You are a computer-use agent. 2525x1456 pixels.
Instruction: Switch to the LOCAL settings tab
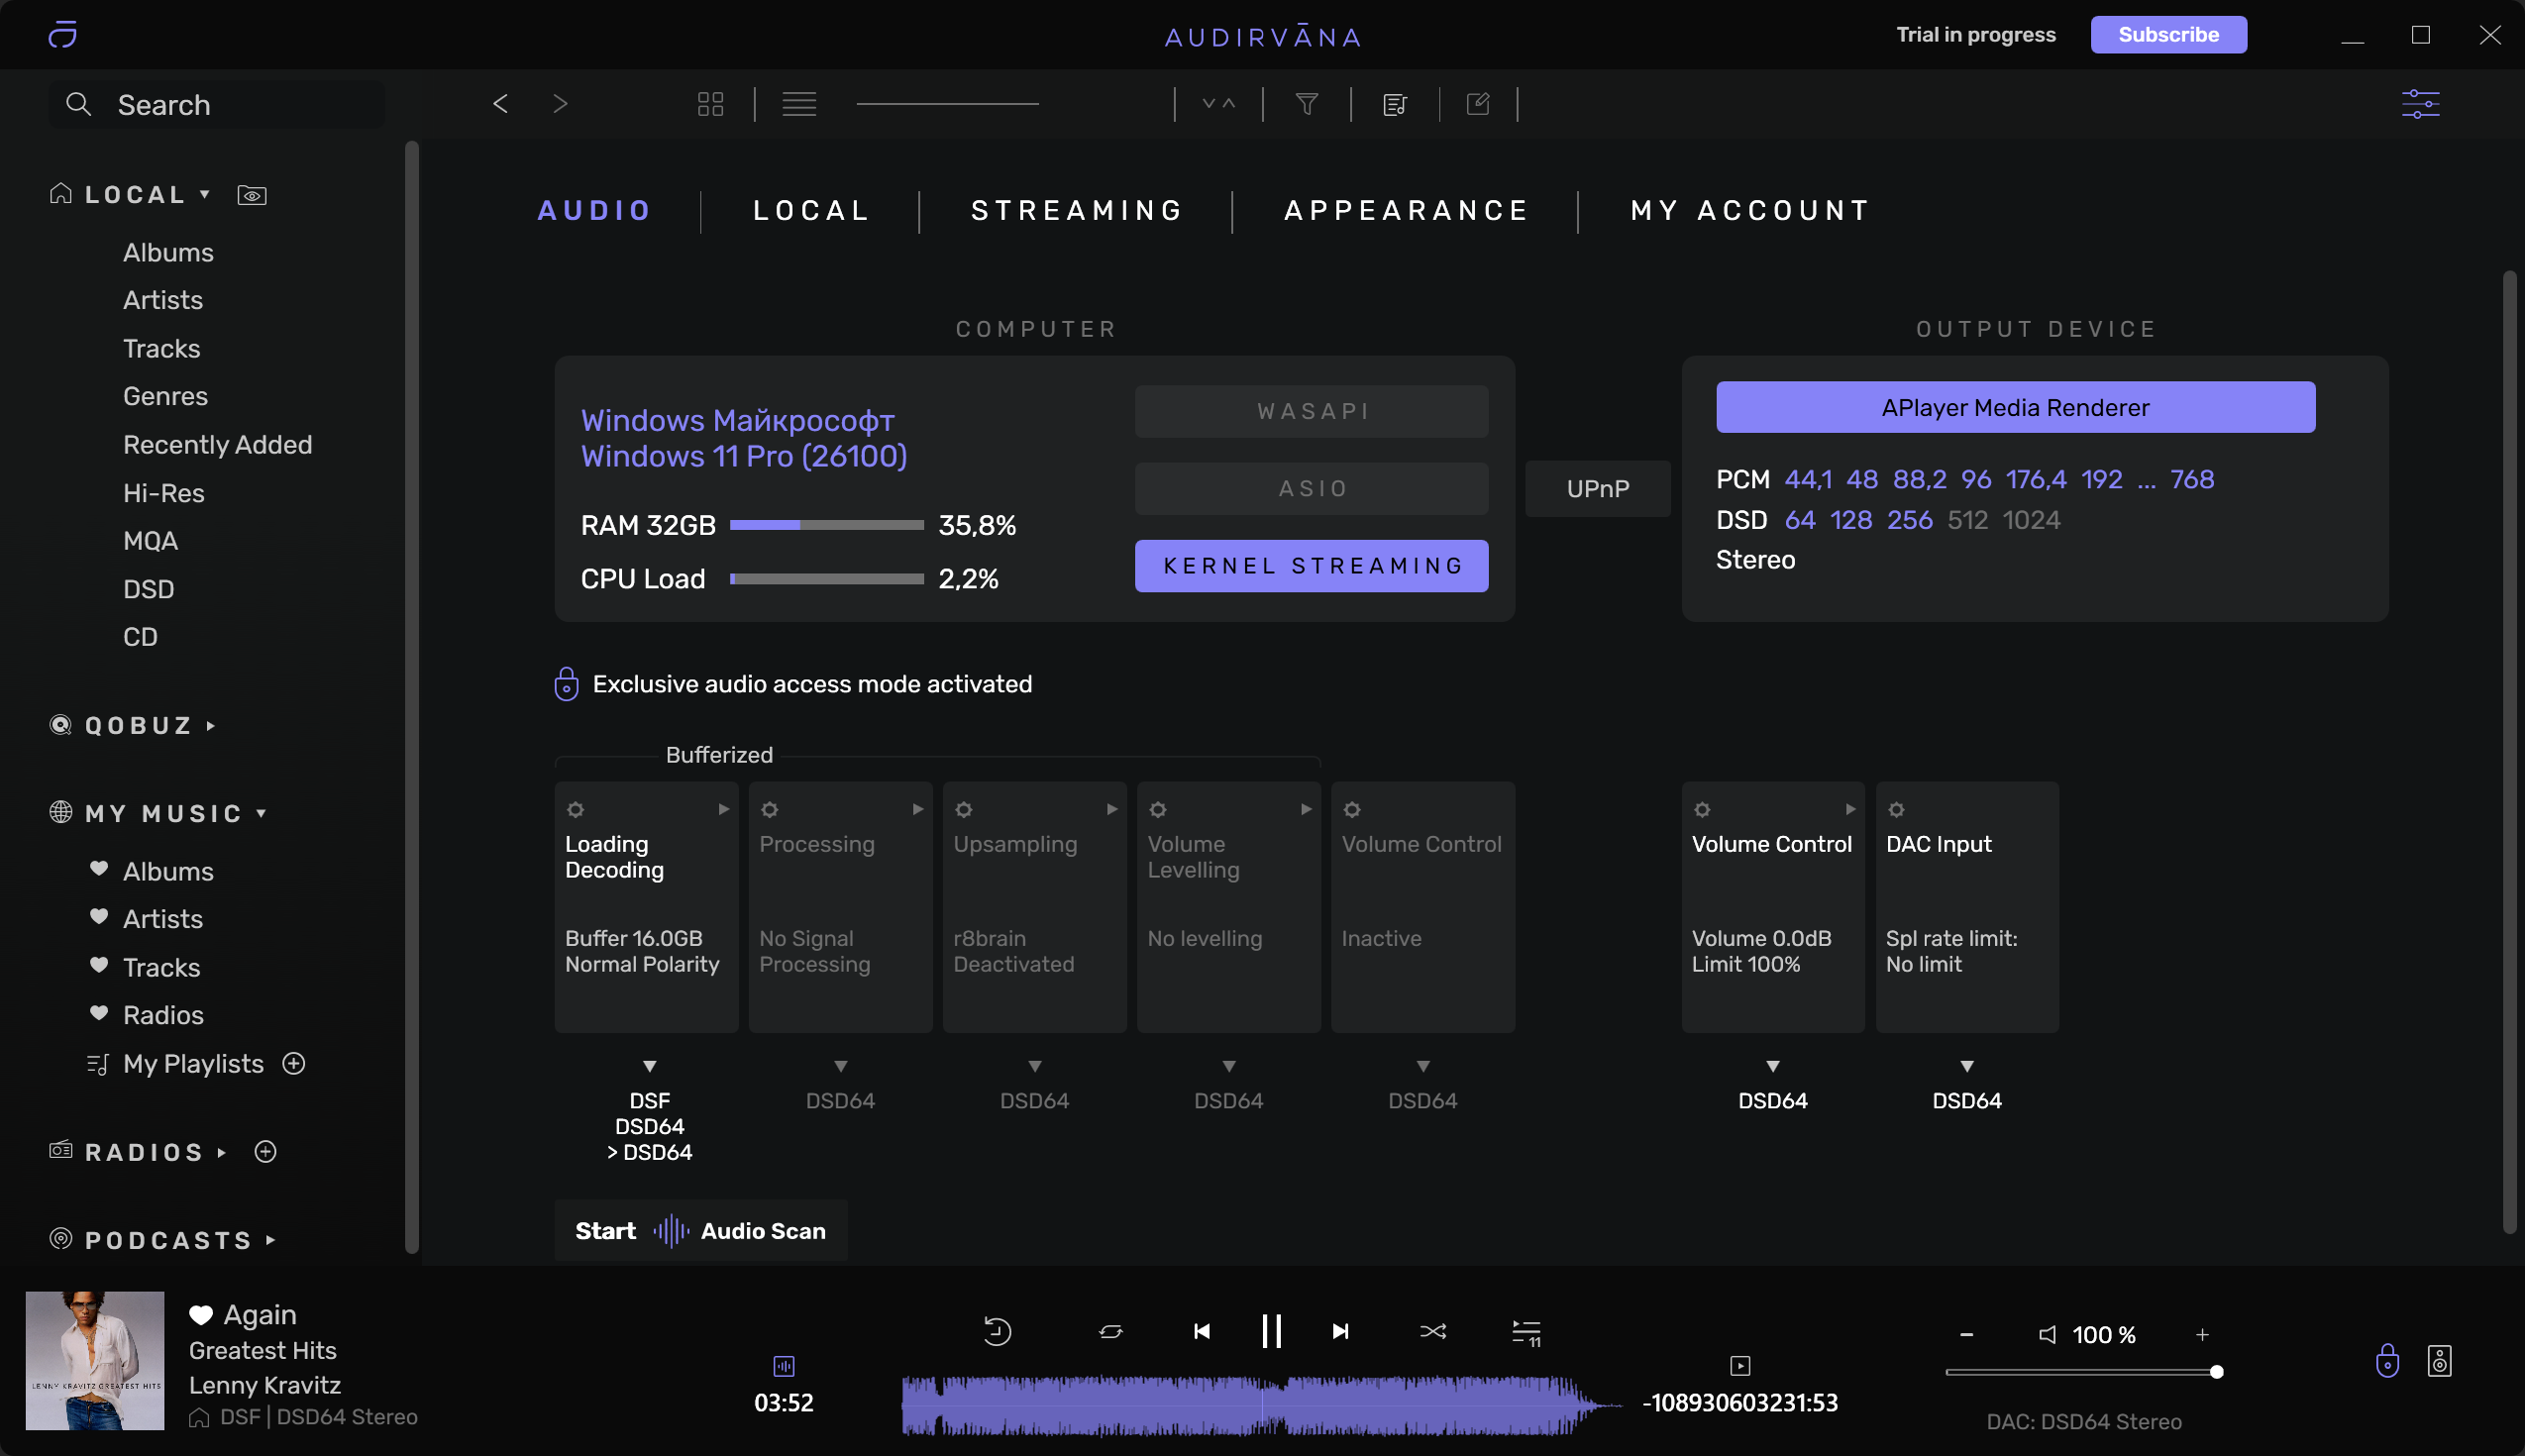click(x=810, y=210)
